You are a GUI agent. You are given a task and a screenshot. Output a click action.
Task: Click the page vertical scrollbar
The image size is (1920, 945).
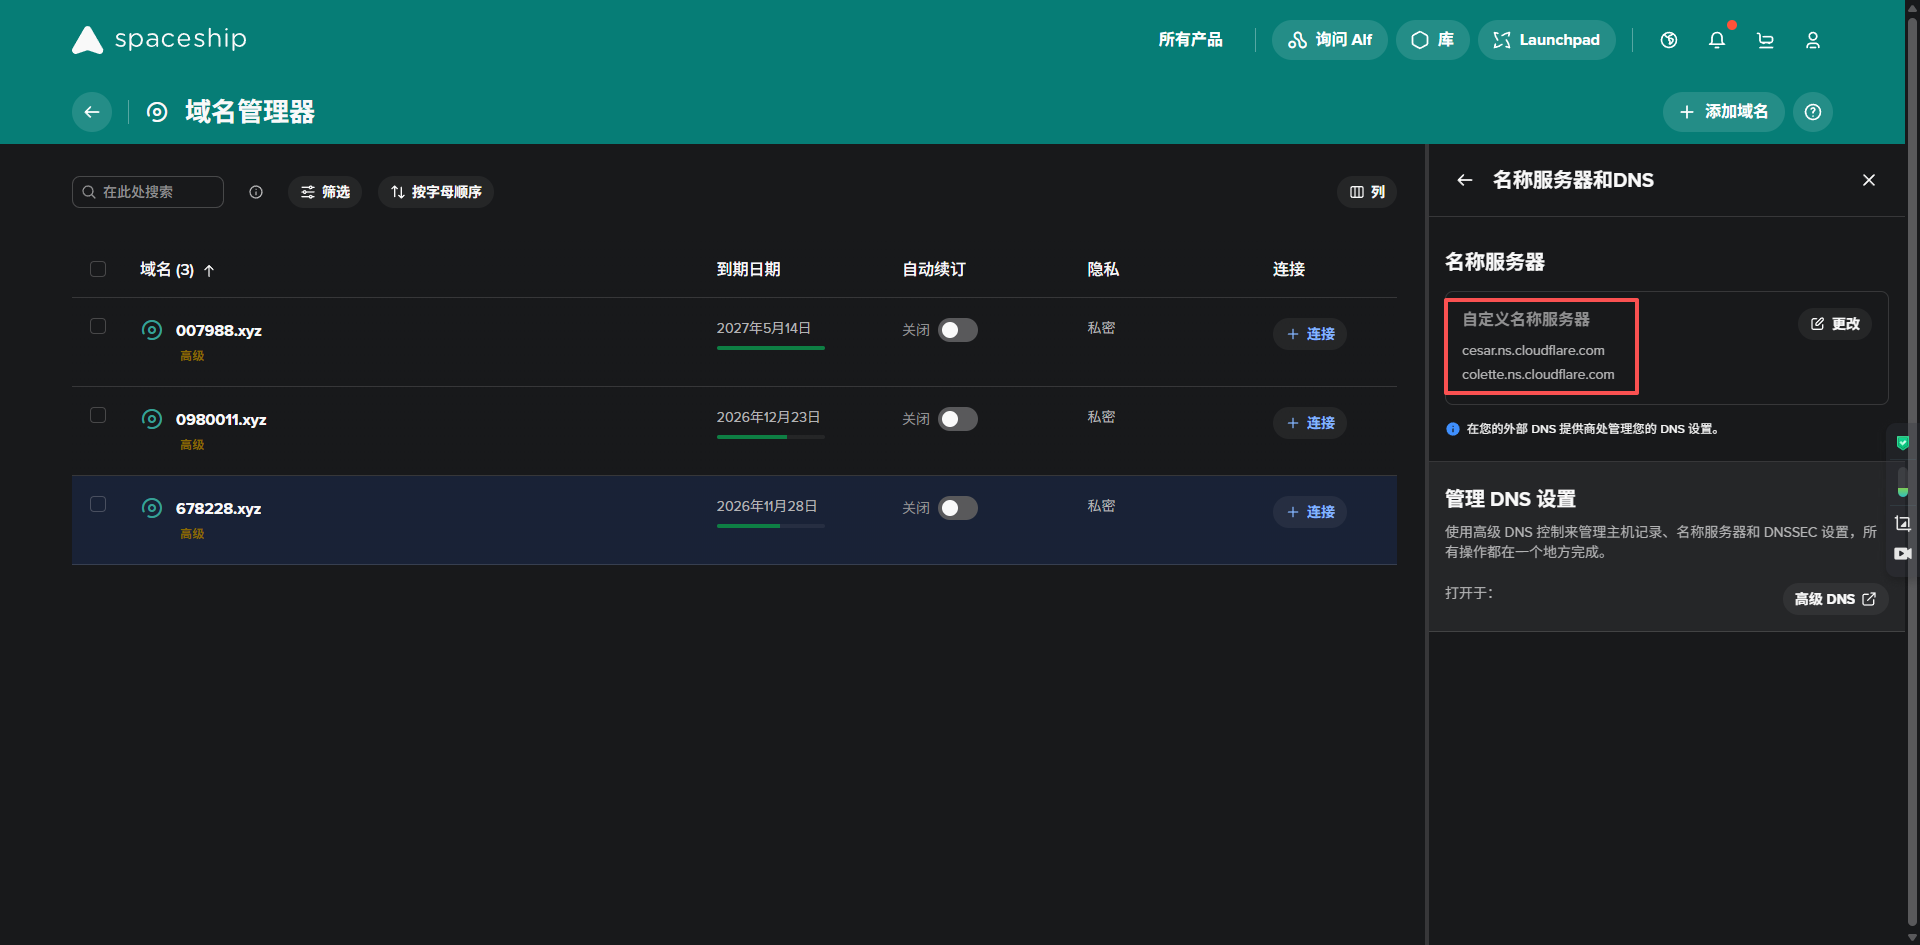pyautogui.click(x=1912, y=472)
